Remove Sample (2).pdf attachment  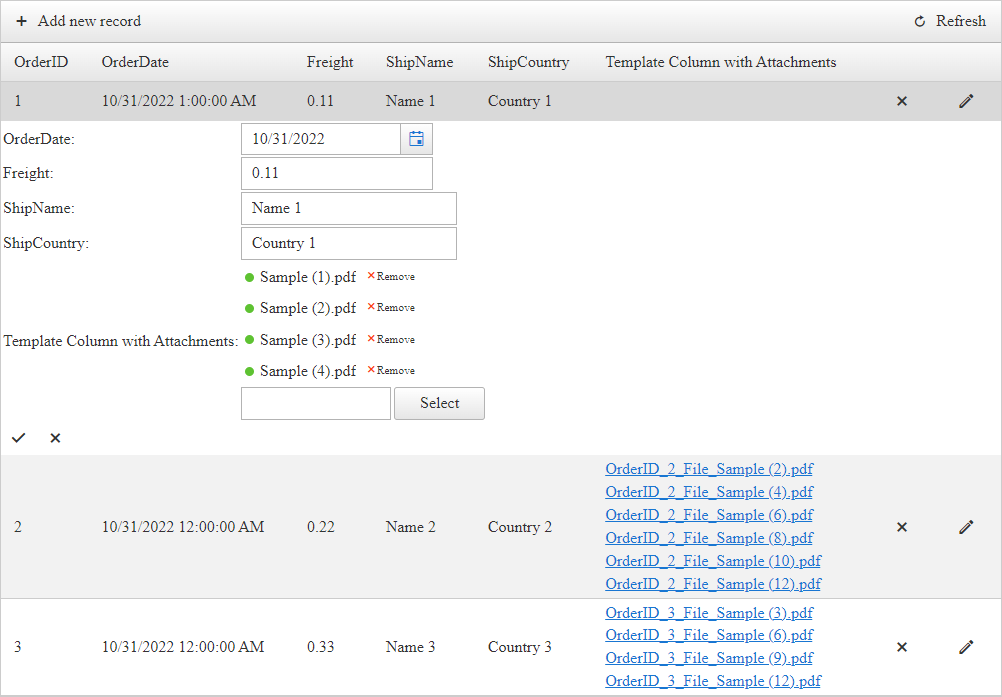point(391,307)
